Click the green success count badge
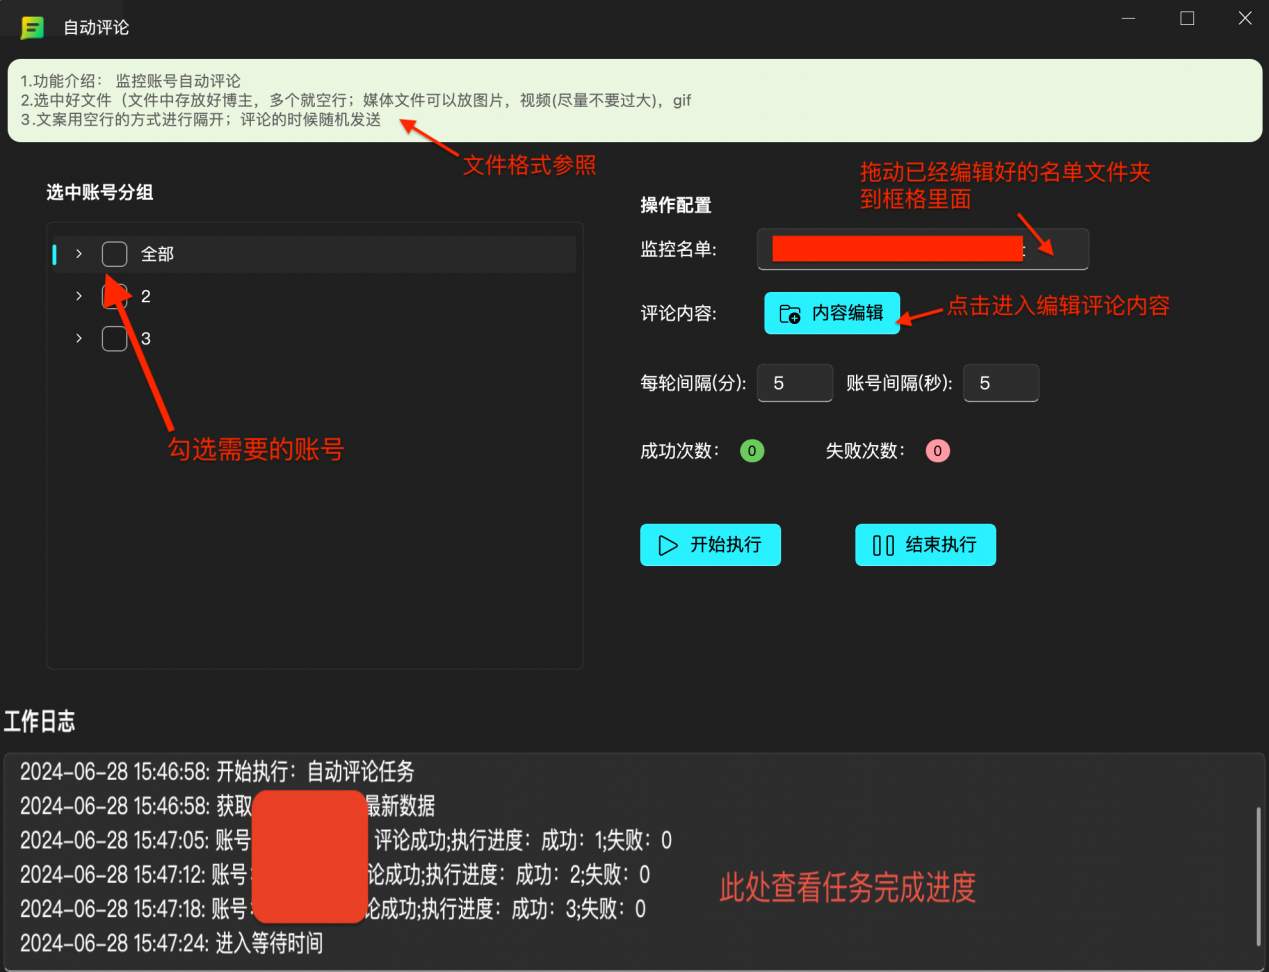Image resolution: width=1269 pixels, height=972 pixels. pos(752,451)
